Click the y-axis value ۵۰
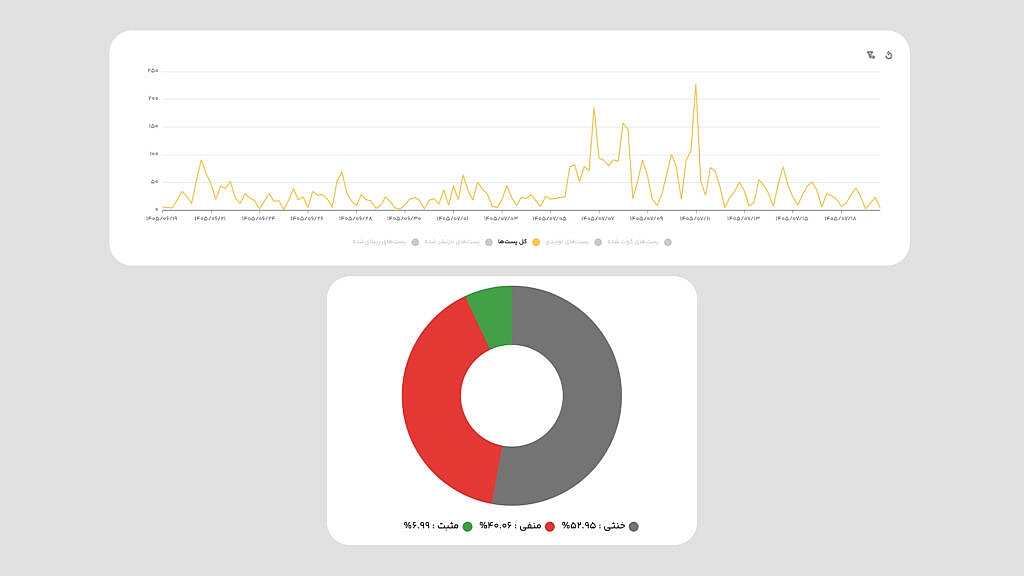Screen dimensions: 1024x576 [x=154, y=182]
